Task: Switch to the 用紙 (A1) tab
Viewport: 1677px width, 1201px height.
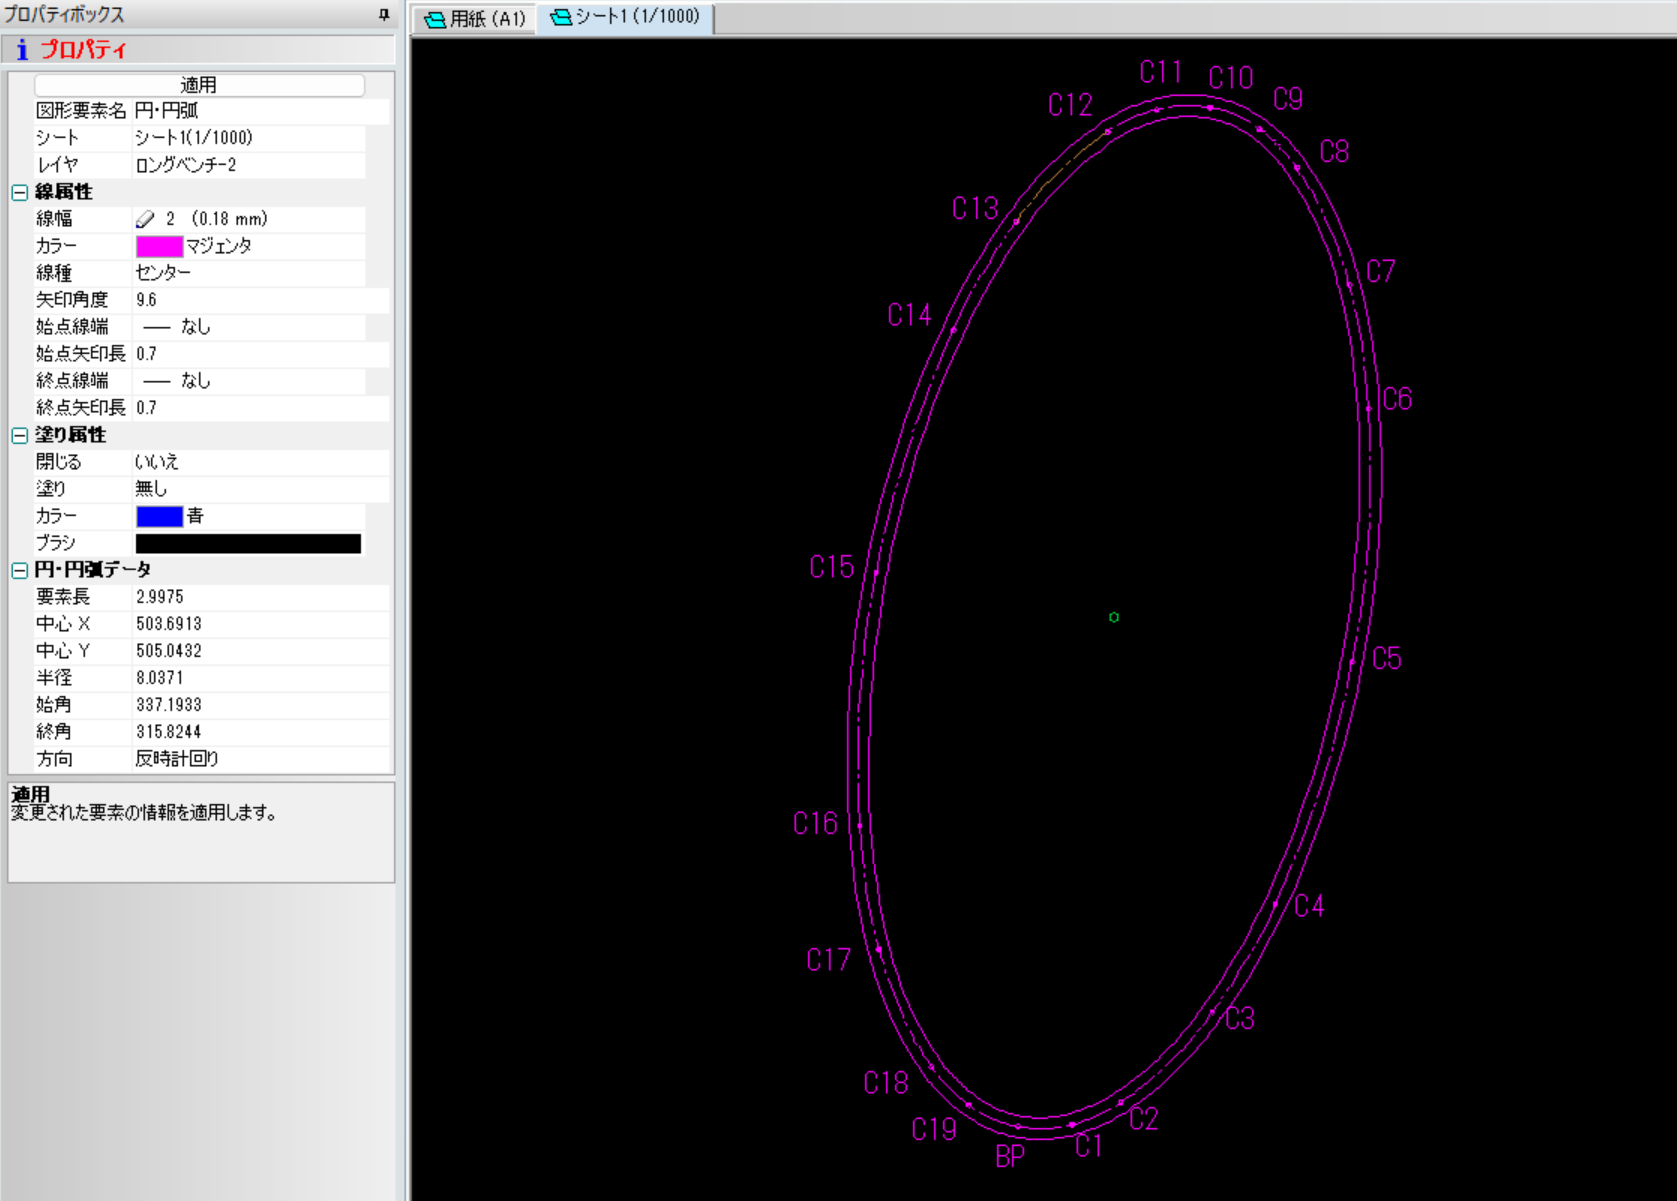Action: pyautogui.click(x=475, y=19)
